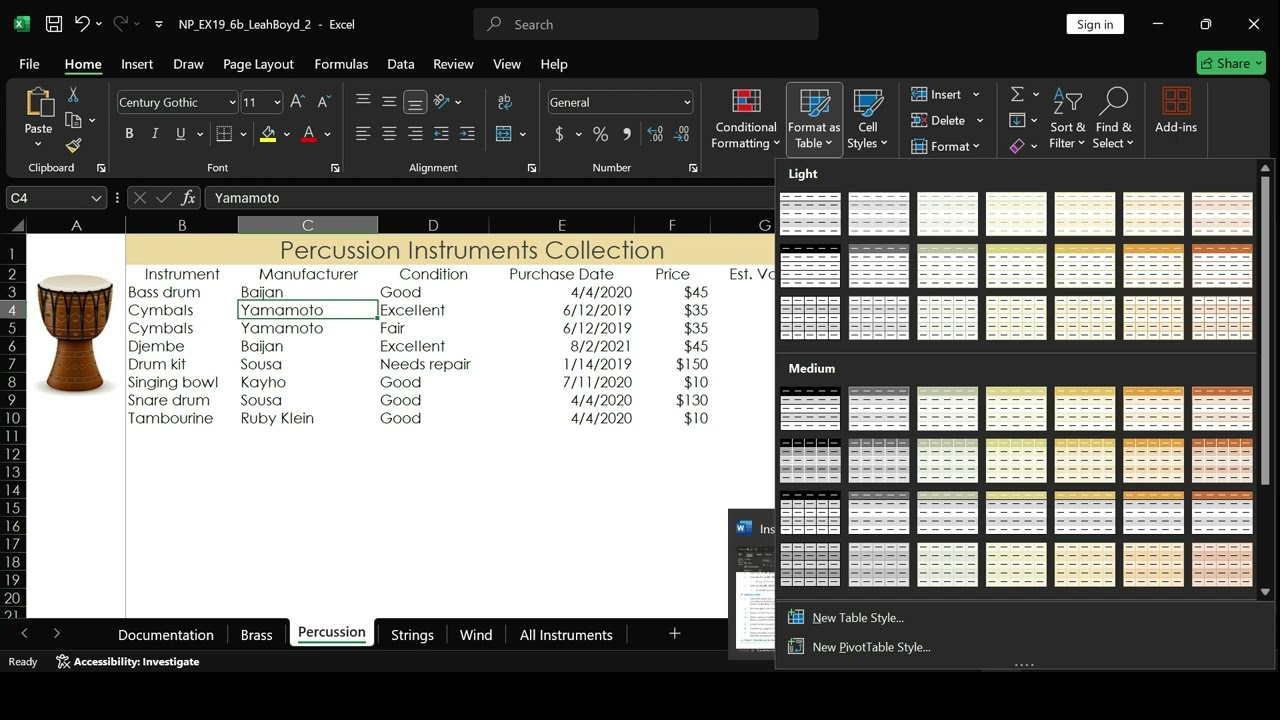This screenshot has height=720, width=1280.
Task: Click the Sign in button
Action: [1095, 24]
